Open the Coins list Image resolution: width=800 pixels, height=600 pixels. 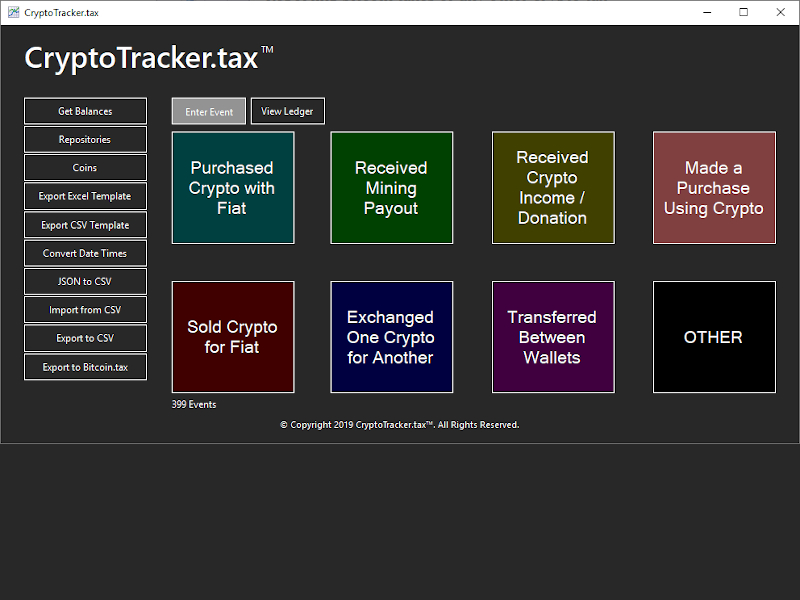pyautogui.click(x=85, y=167)
